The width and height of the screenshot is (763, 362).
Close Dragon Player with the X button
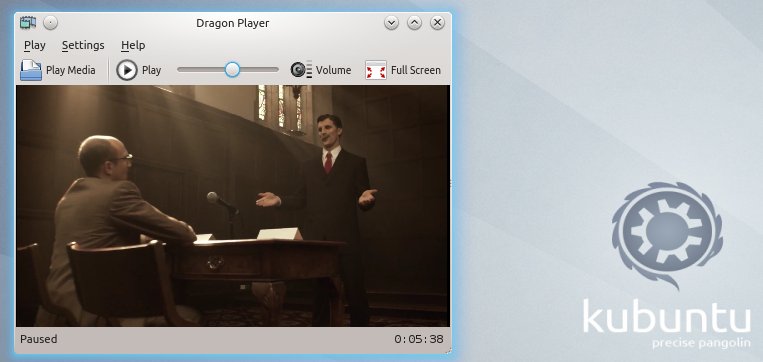pyautogui.click(x=437, y=23)
